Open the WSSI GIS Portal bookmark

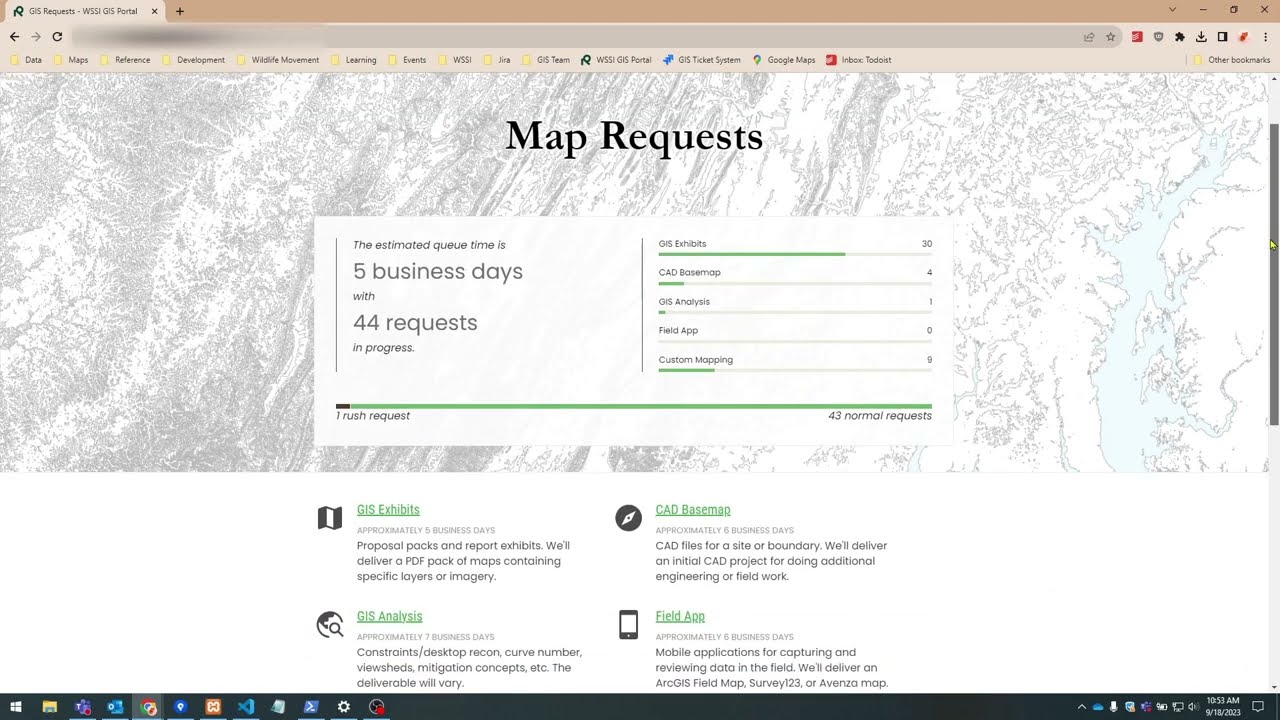point(616,60)
